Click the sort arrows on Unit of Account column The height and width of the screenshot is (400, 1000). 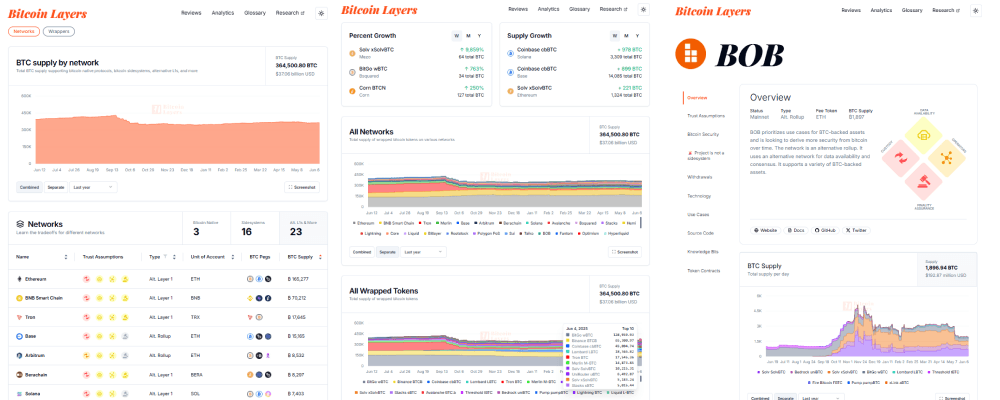pos(233,257)
